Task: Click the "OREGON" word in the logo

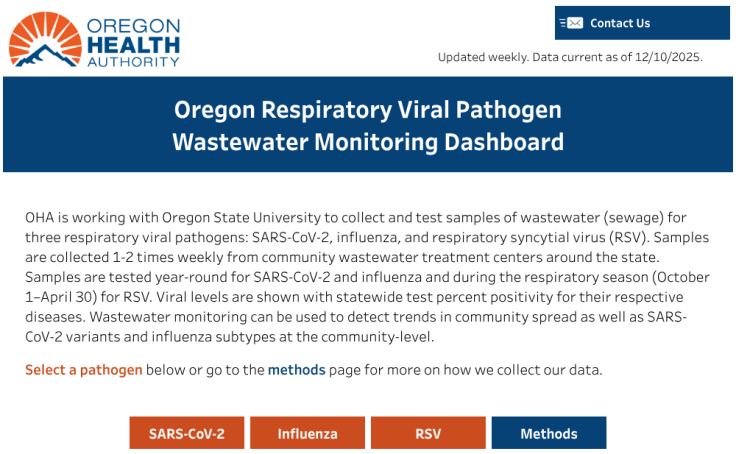Action: (x=133, y=25)
